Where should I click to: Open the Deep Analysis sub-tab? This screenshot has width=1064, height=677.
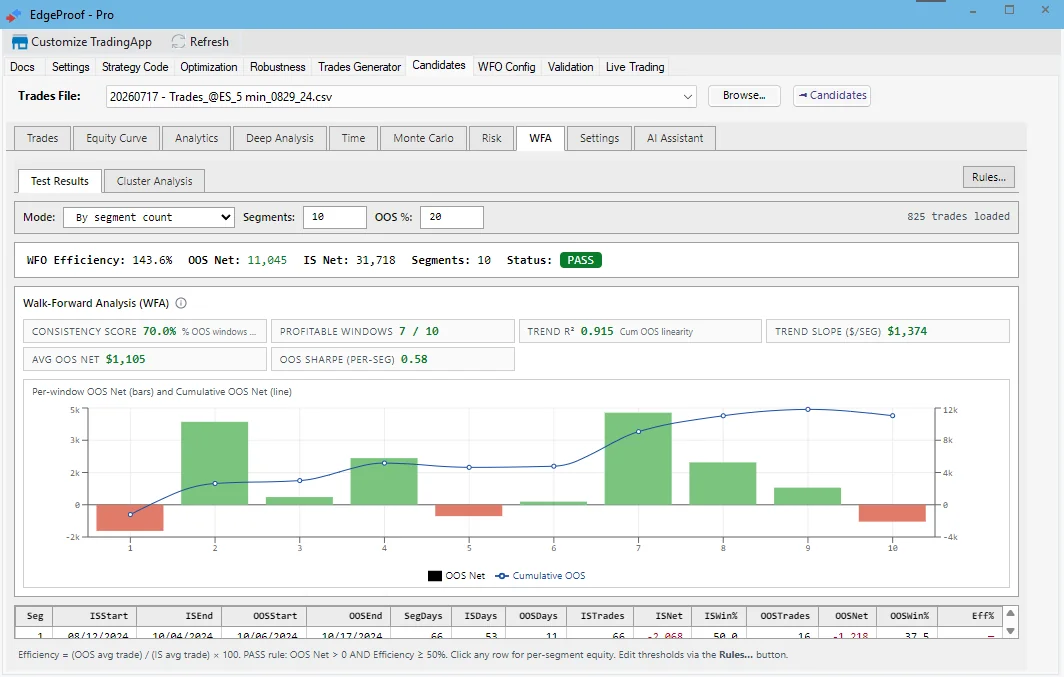[280, 138]
